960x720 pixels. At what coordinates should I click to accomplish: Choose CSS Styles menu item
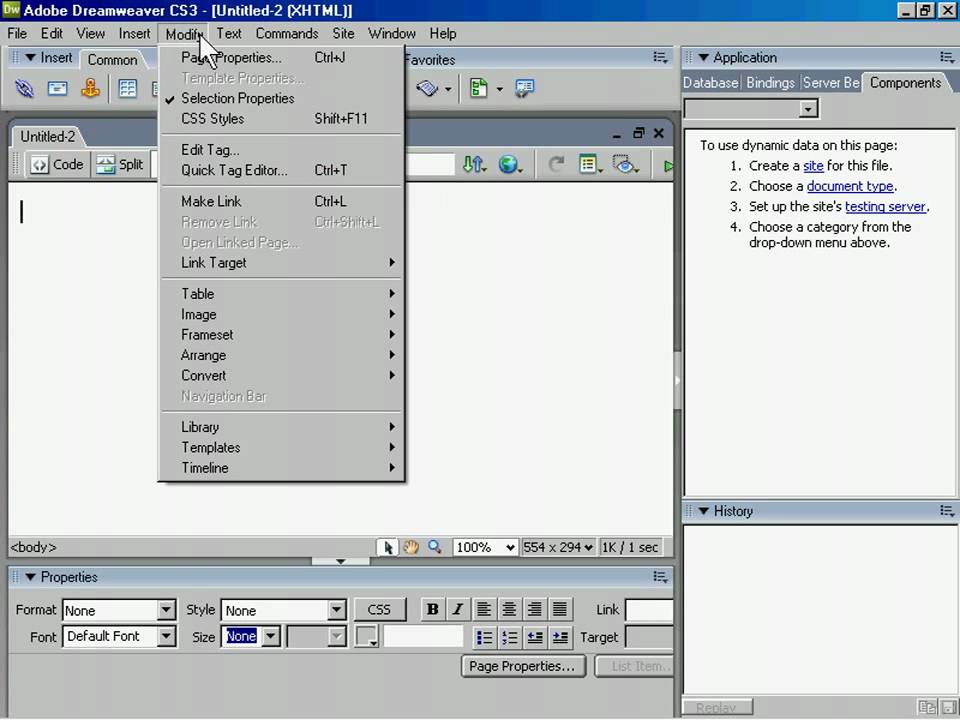[x=282, y=119]
